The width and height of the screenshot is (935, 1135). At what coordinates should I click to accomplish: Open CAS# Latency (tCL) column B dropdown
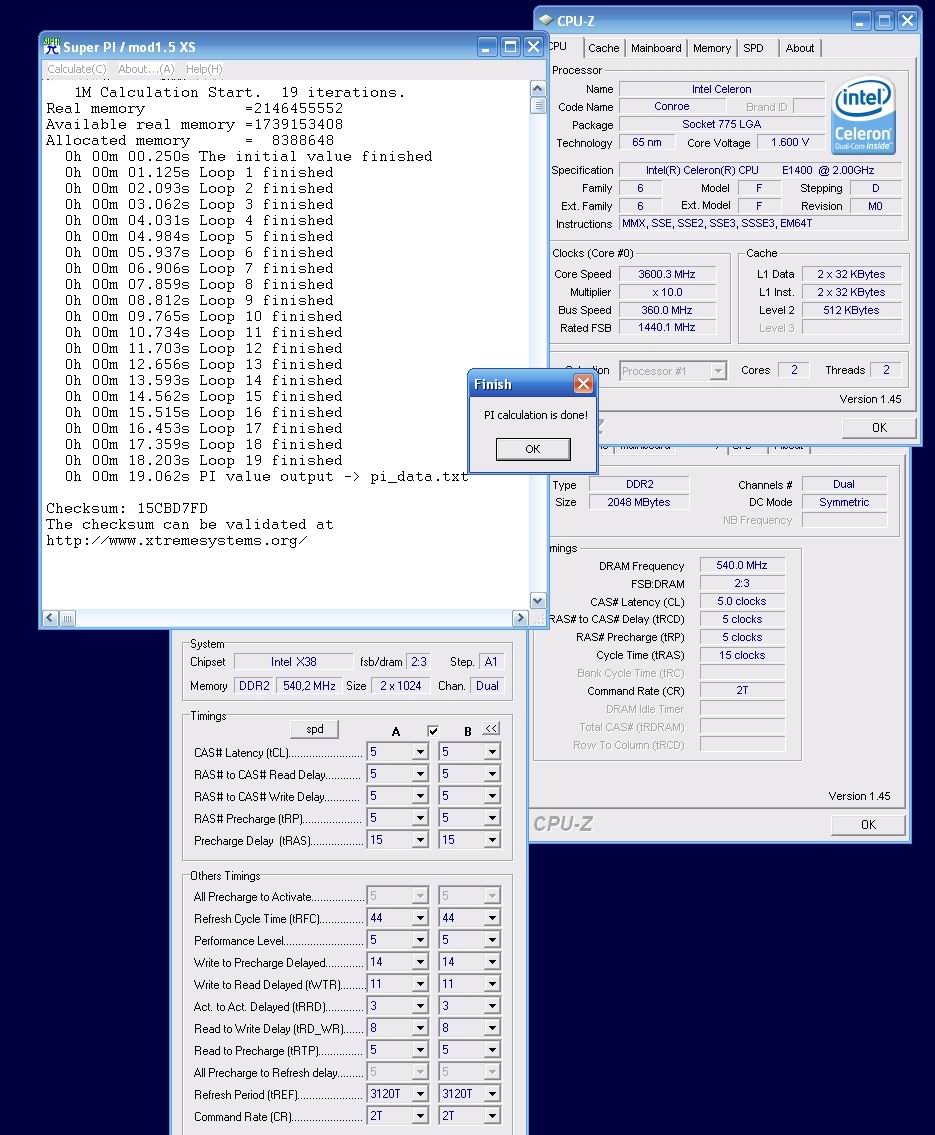pos(492,752)
